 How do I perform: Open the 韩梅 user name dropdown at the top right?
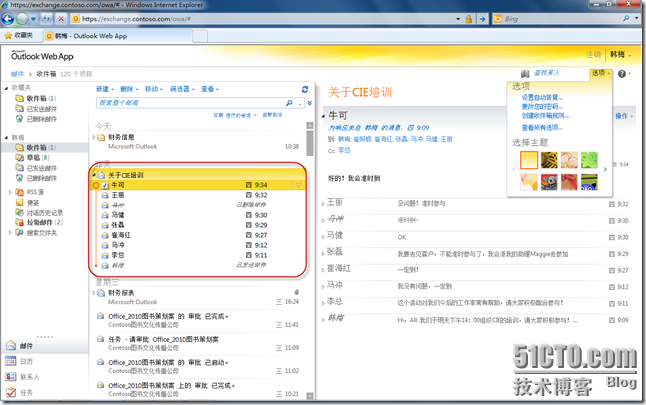coord(620,54)
